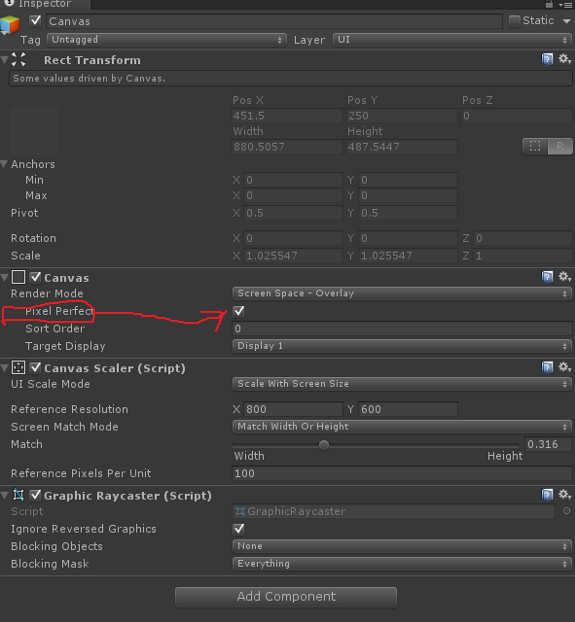Click the Sort Order field

click(x=402, y=329)
